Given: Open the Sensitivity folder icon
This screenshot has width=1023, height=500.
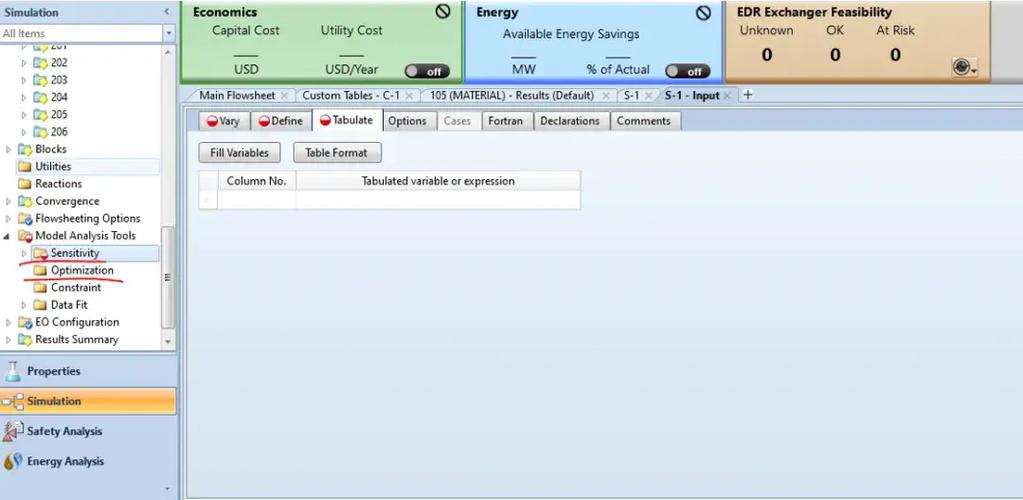Looking at the screenshot, I should click(40, 253).
